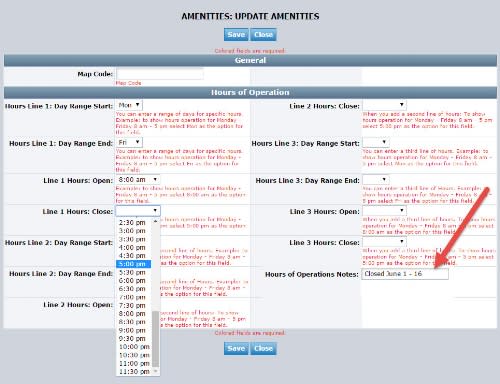
Task: Open Hours Line 1 Day Range End dropdown
Action: point(129,143)
